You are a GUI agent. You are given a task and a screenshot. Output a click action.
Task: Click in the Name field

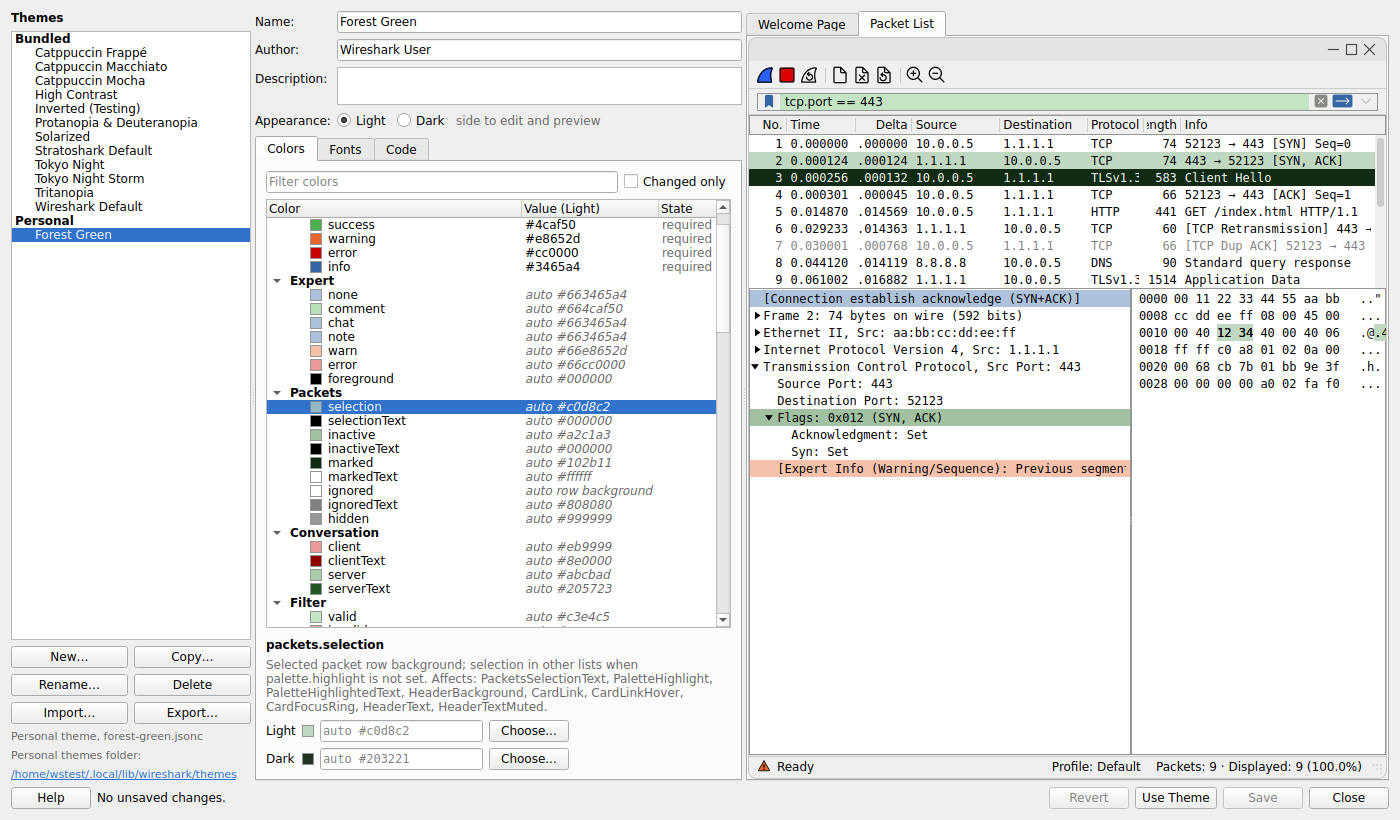click(539, 21)
